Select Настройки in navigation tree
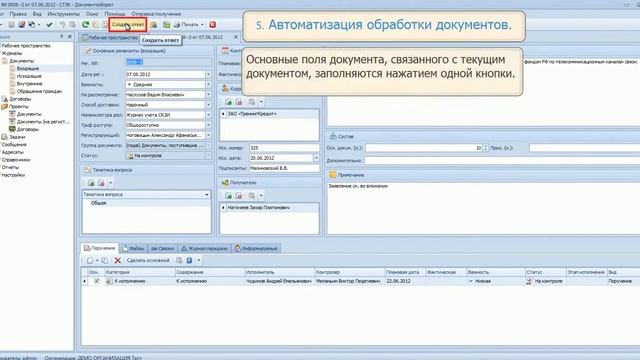The height and width of the screenshot is (360, 640). point(13,175)
